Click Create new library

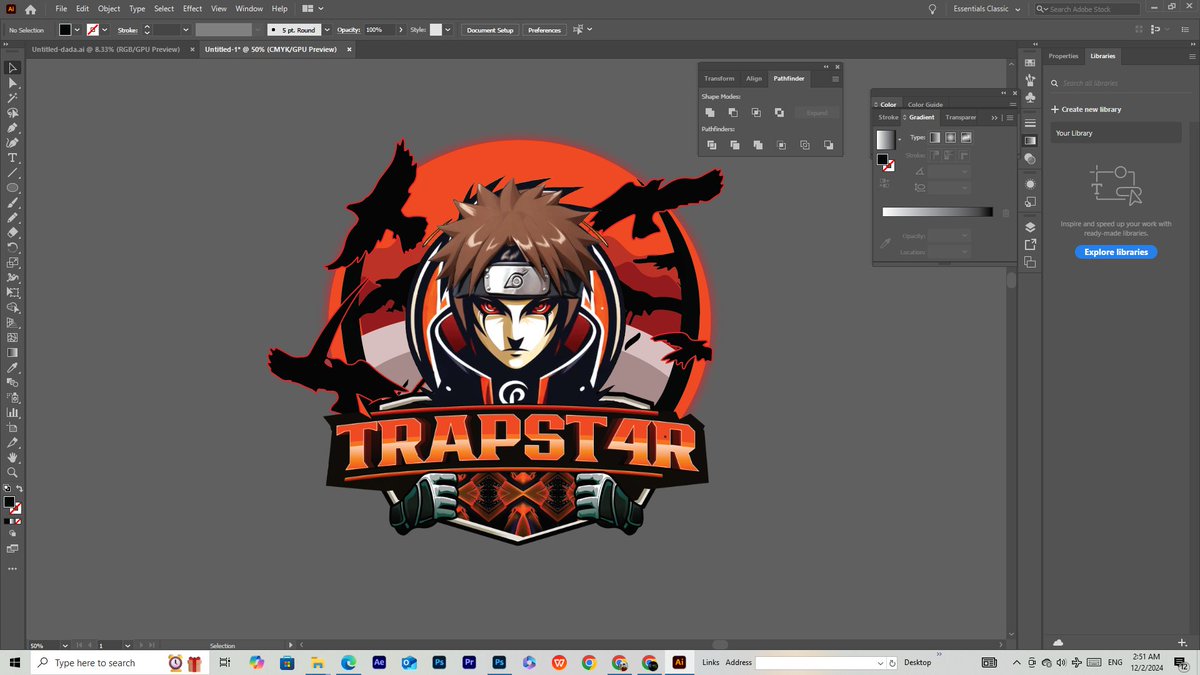1086,109
